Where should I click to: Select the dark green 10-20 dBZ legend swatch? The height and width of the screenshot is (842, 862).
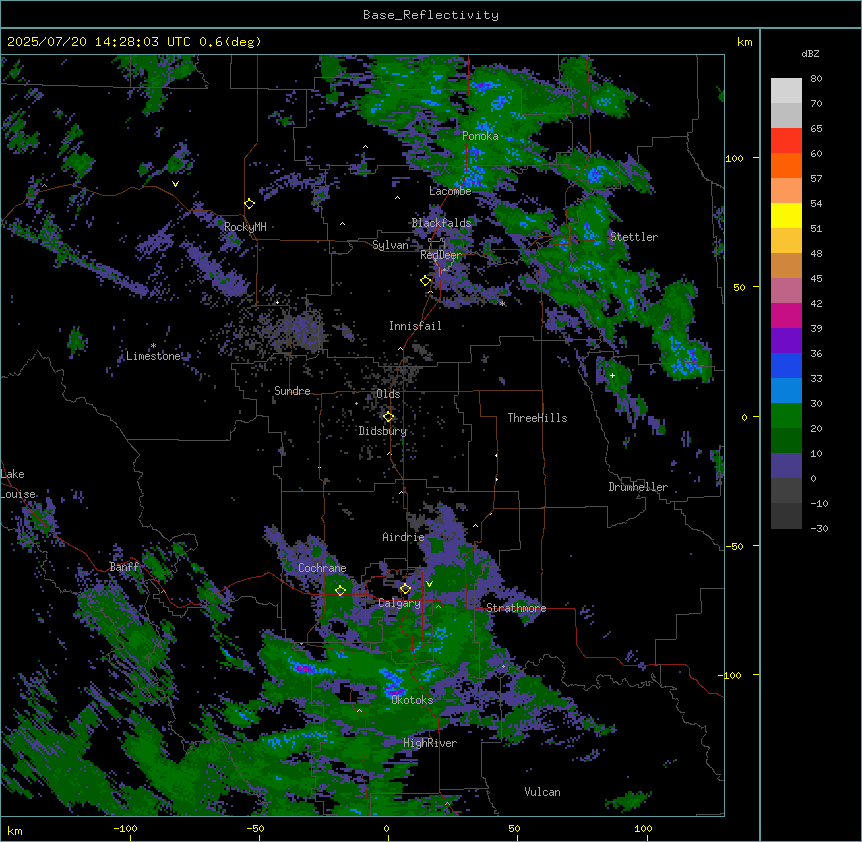[786, 441]
